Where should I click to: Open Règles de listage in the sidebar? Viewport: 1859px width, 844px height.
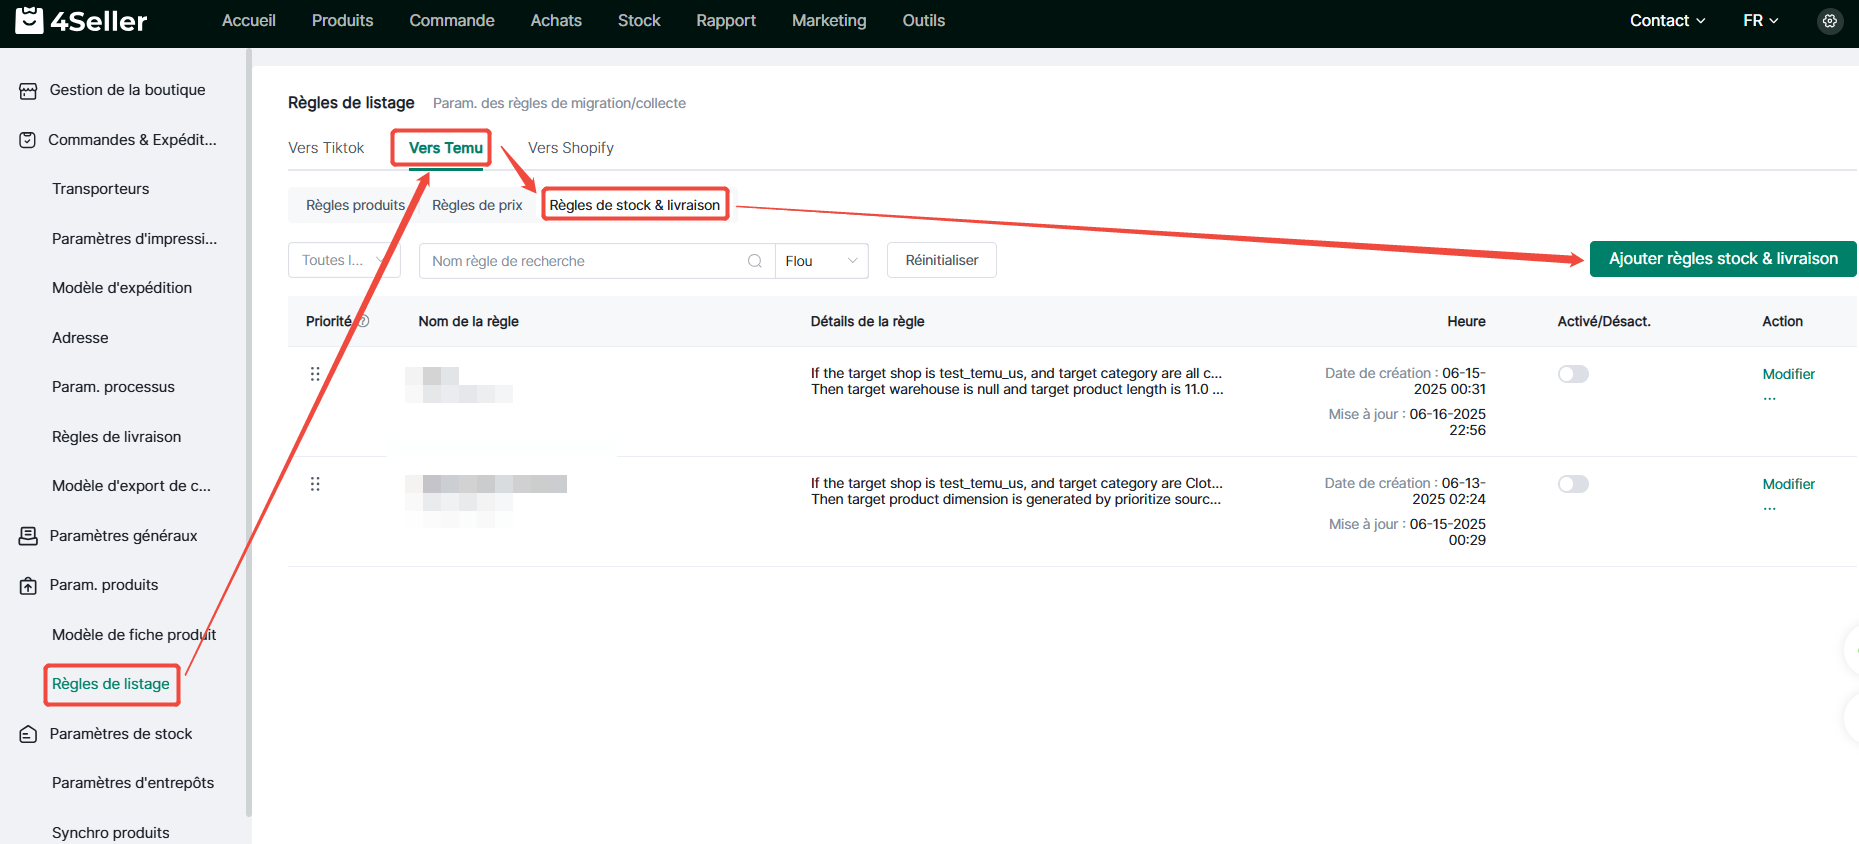[x=111, y=684]
